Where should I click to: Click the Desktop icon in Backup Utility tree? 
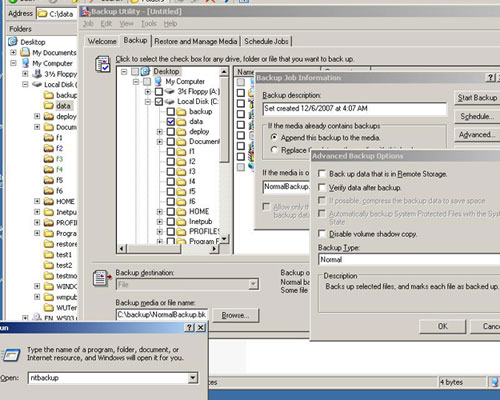point(145,71)
